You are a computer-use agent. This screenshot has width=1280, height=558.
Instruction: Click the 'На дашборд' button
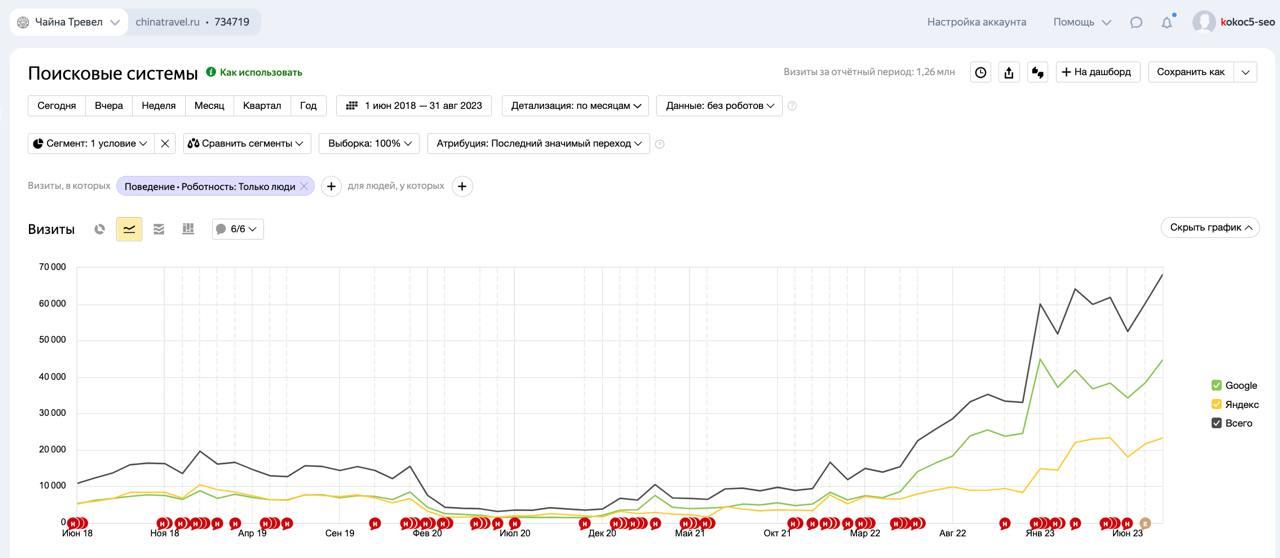1097,72
